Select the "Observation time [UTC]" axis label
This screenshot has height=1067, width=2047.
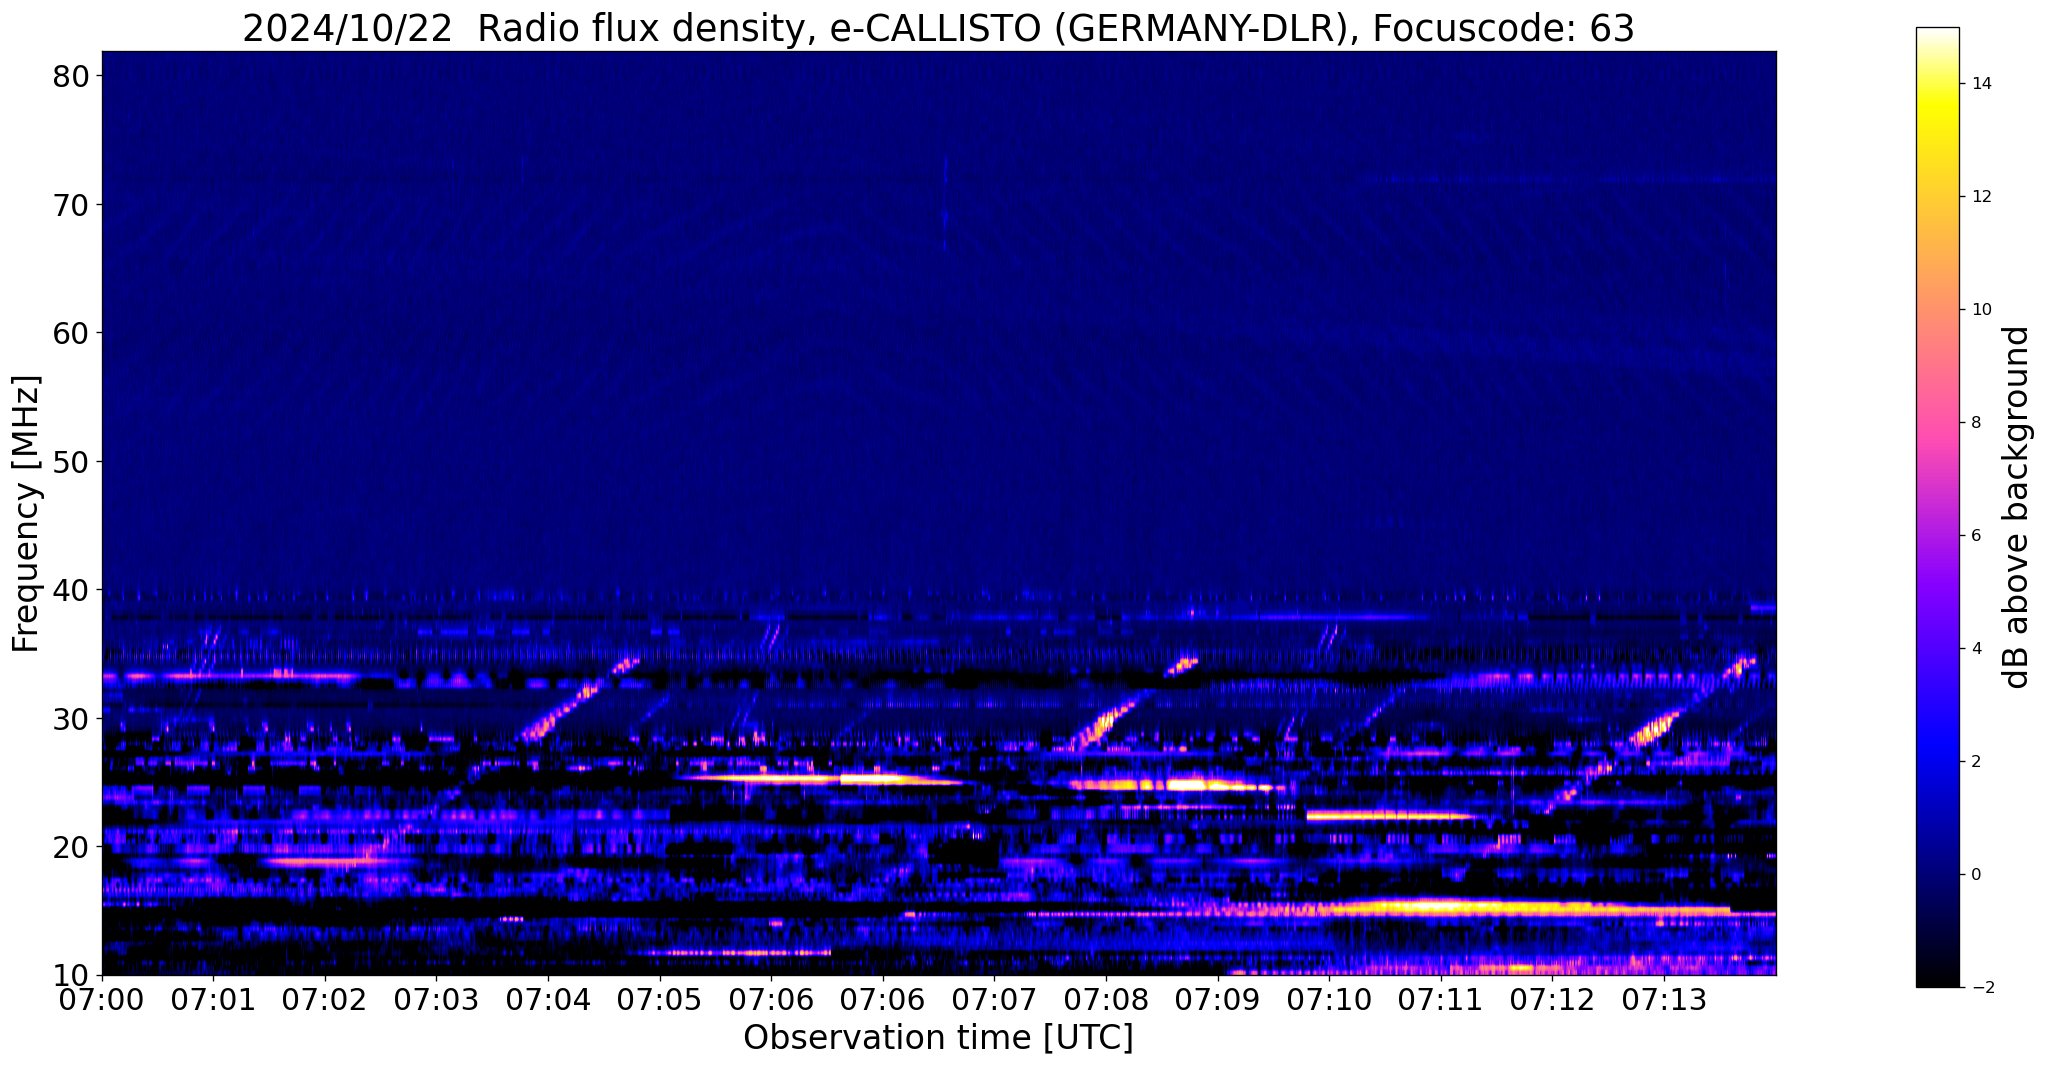pos(938,1038)
